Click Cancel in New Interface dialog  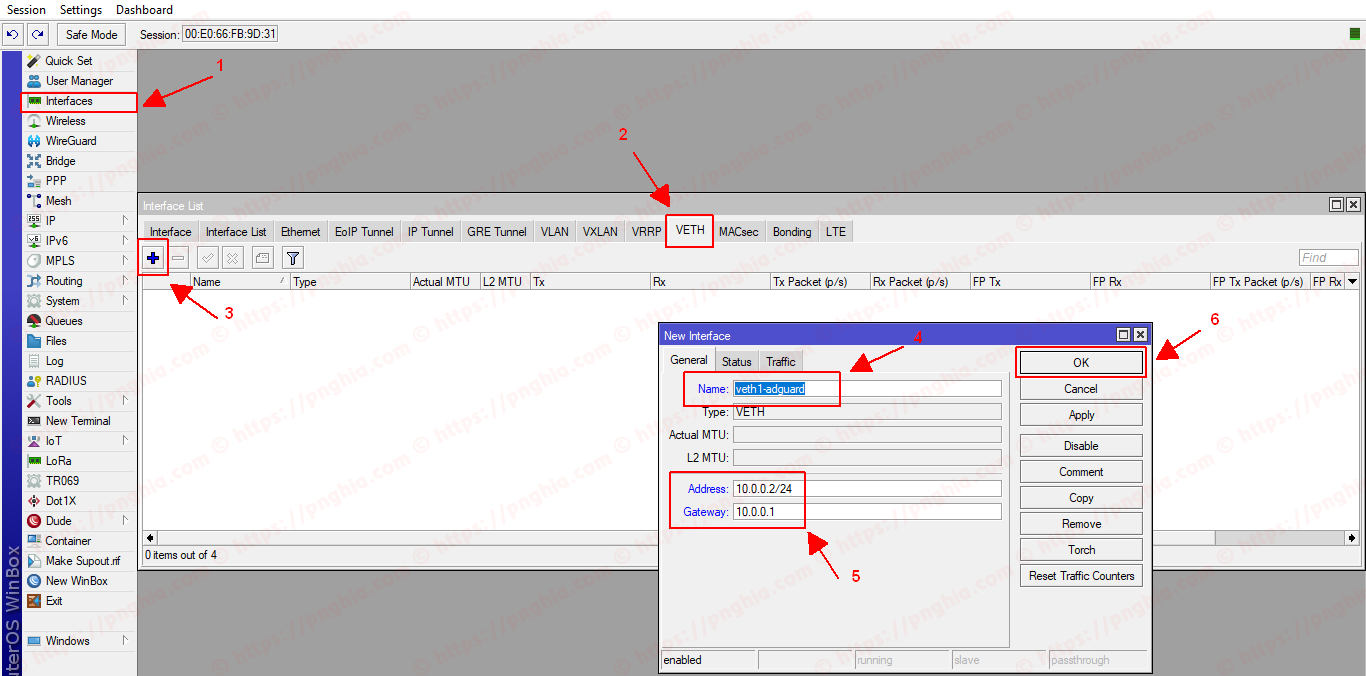click(1081, 389)
